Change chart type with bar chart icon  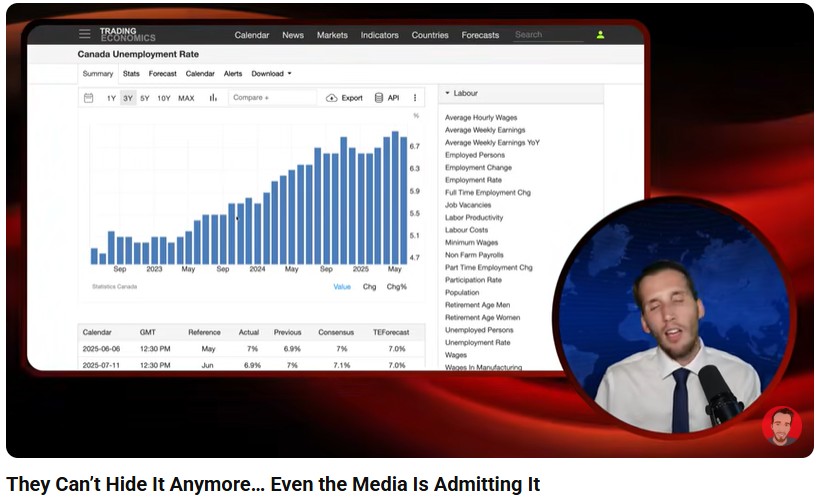coord(213,98)
